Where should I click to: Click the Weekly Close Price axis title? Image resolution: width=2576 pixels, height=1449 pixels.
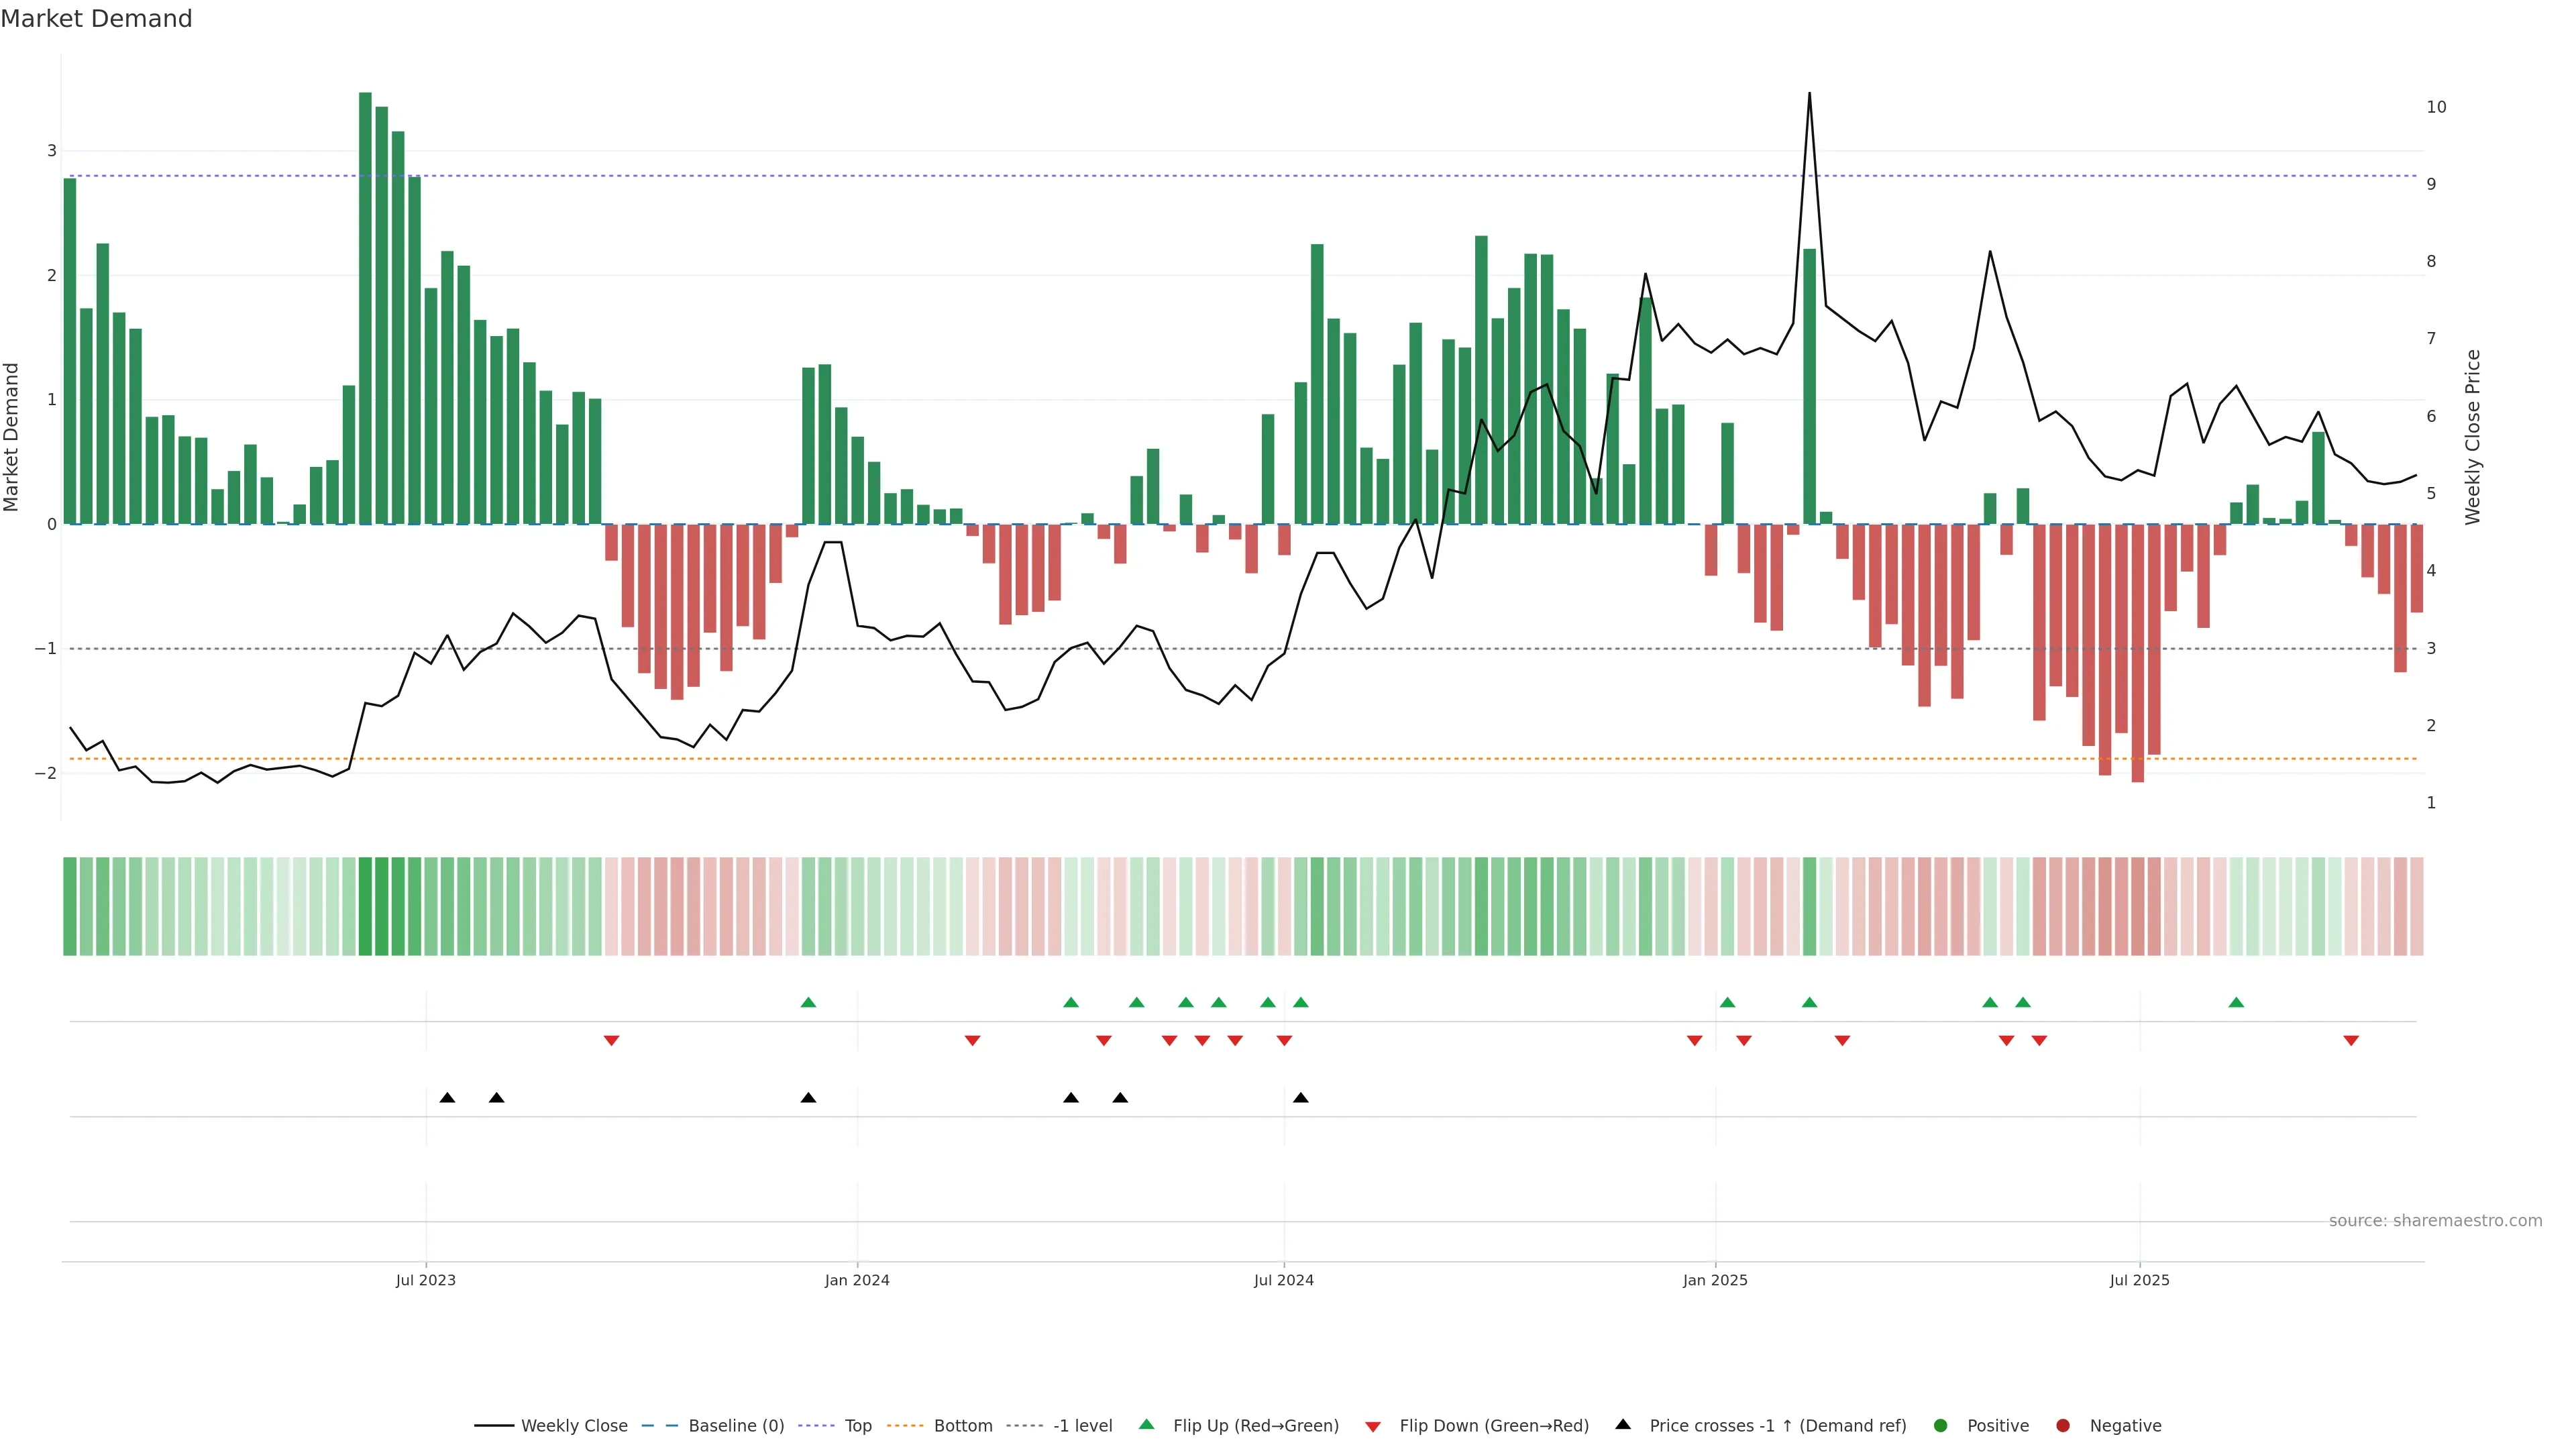2473,437
